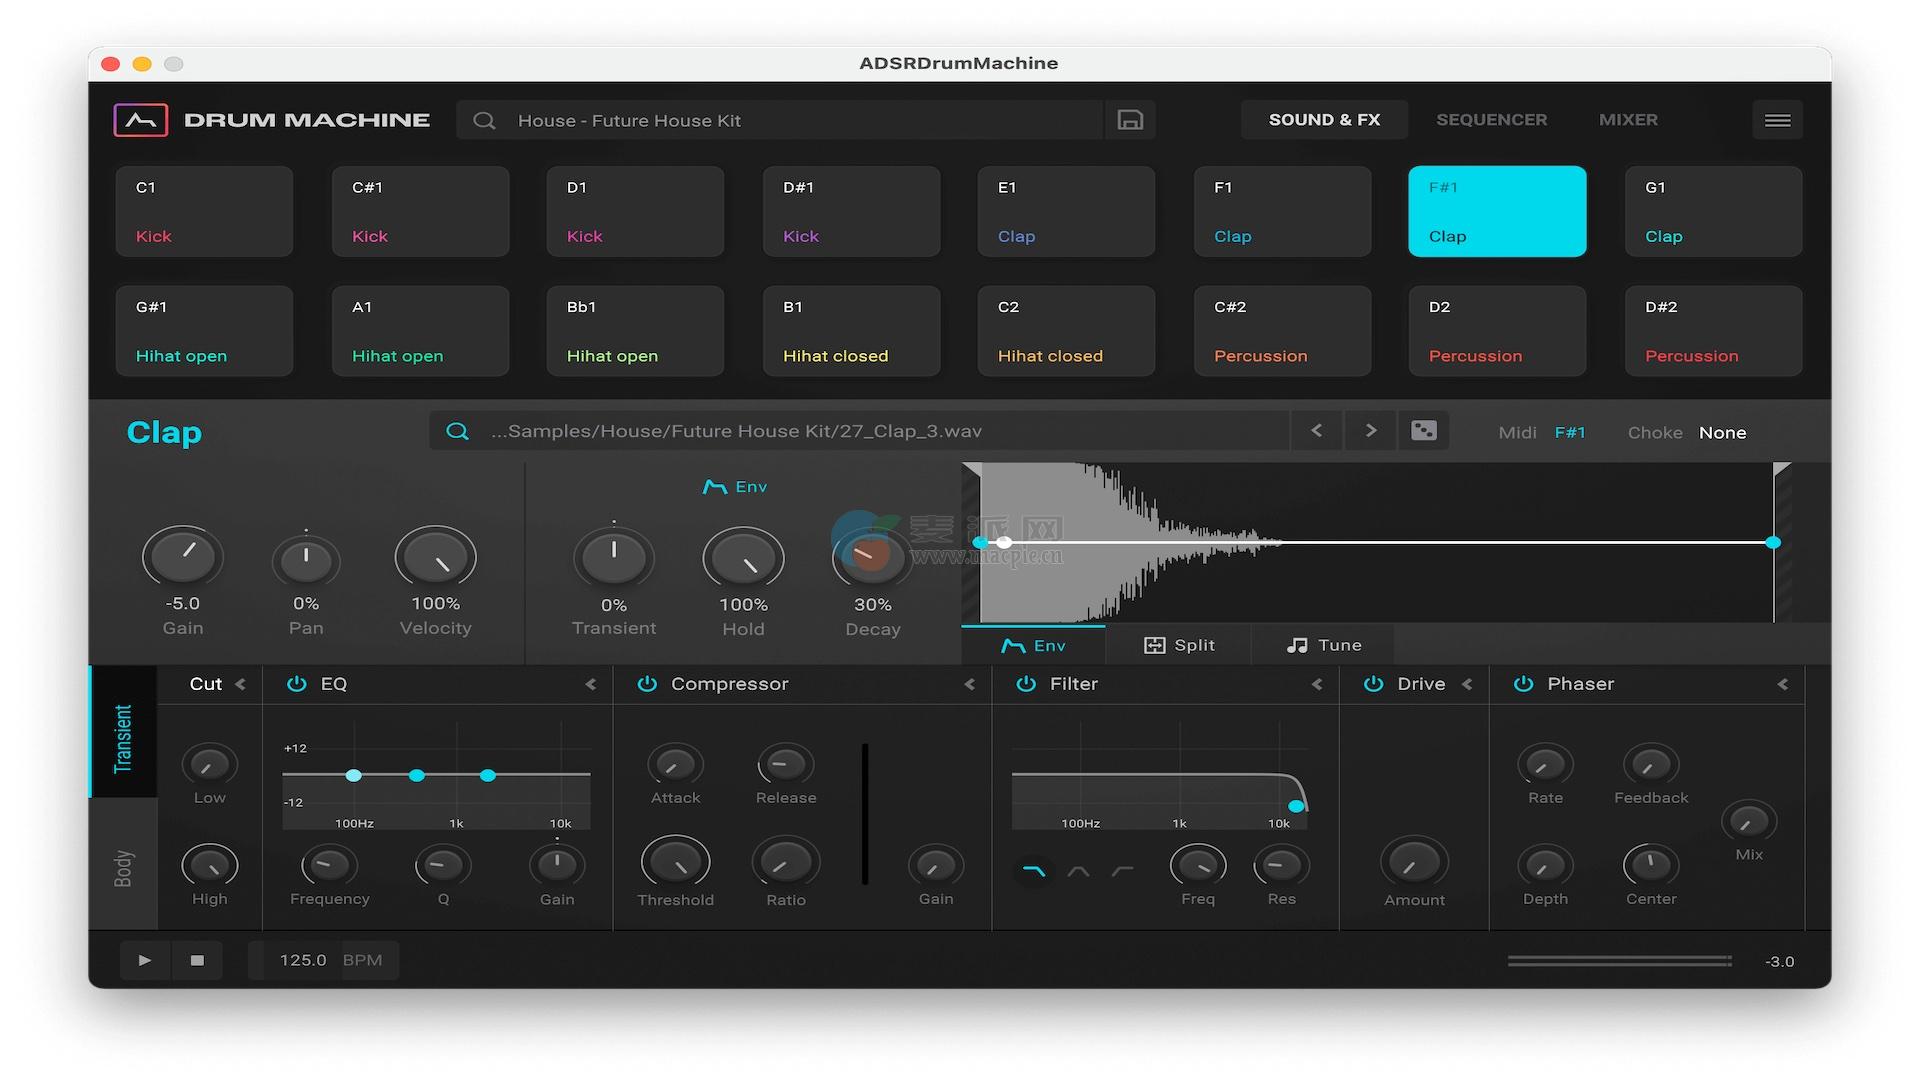Collapse the Filter panel arrow
Image resolution: width=1920 pixels, height=1080 pixels.
pos(1316,685)
